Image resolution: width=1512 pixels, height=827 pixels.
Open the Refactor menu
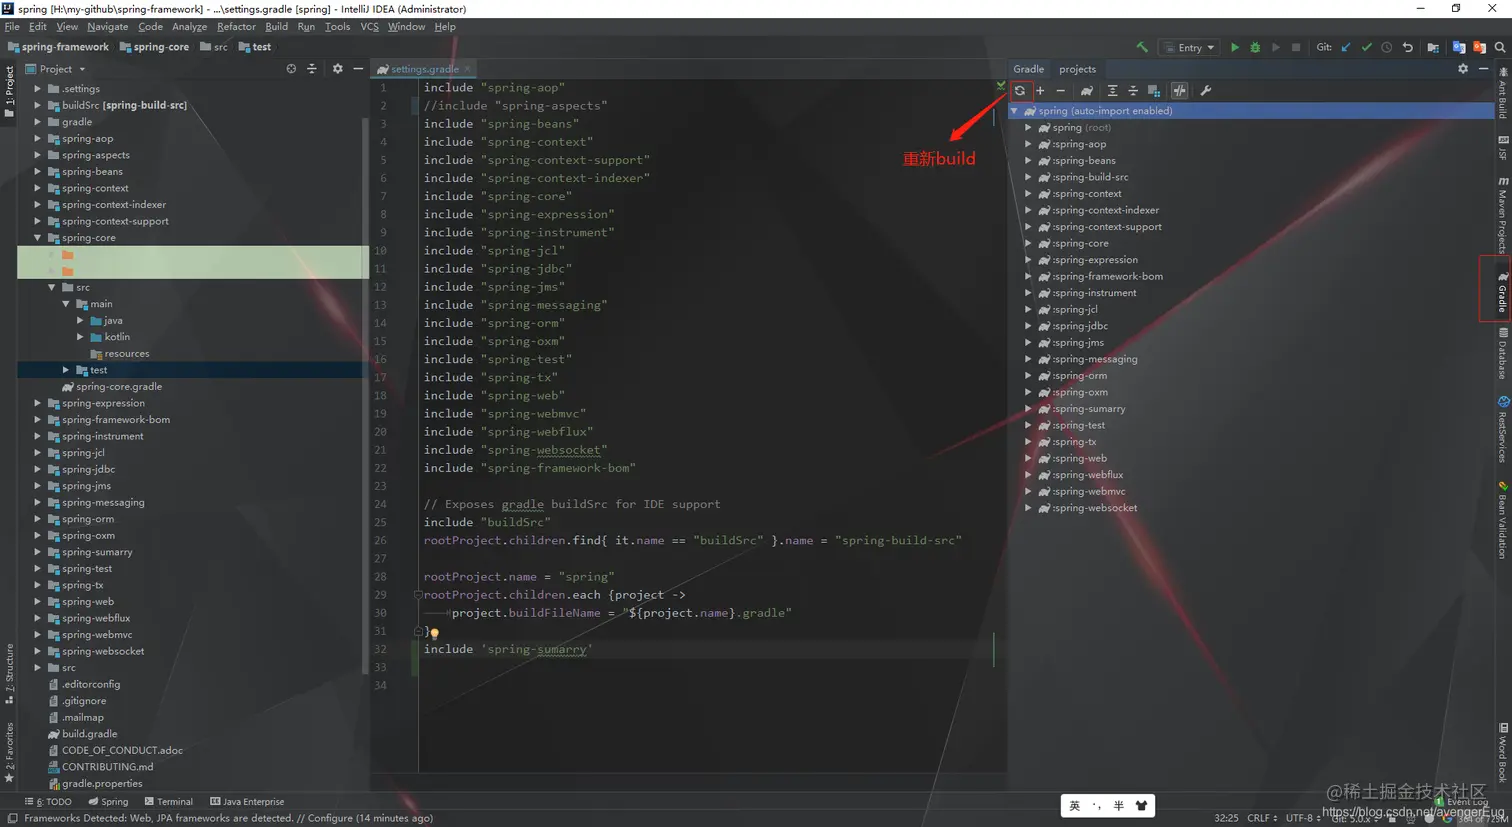point(236,27)
